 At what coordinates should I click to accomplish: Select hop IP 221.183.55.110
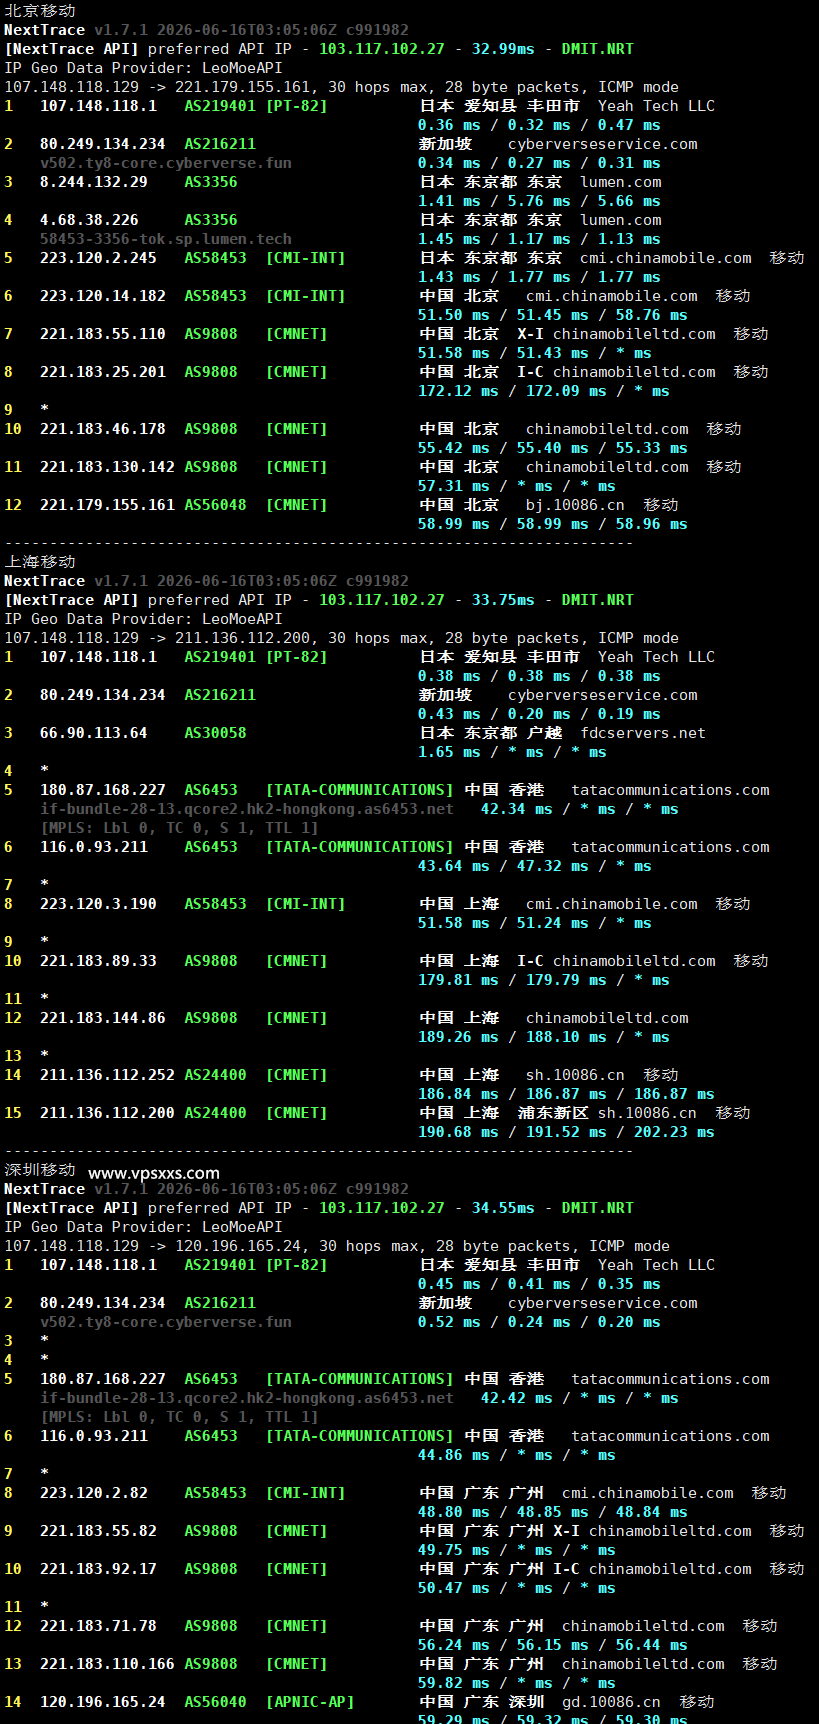(x=103, y=334)
